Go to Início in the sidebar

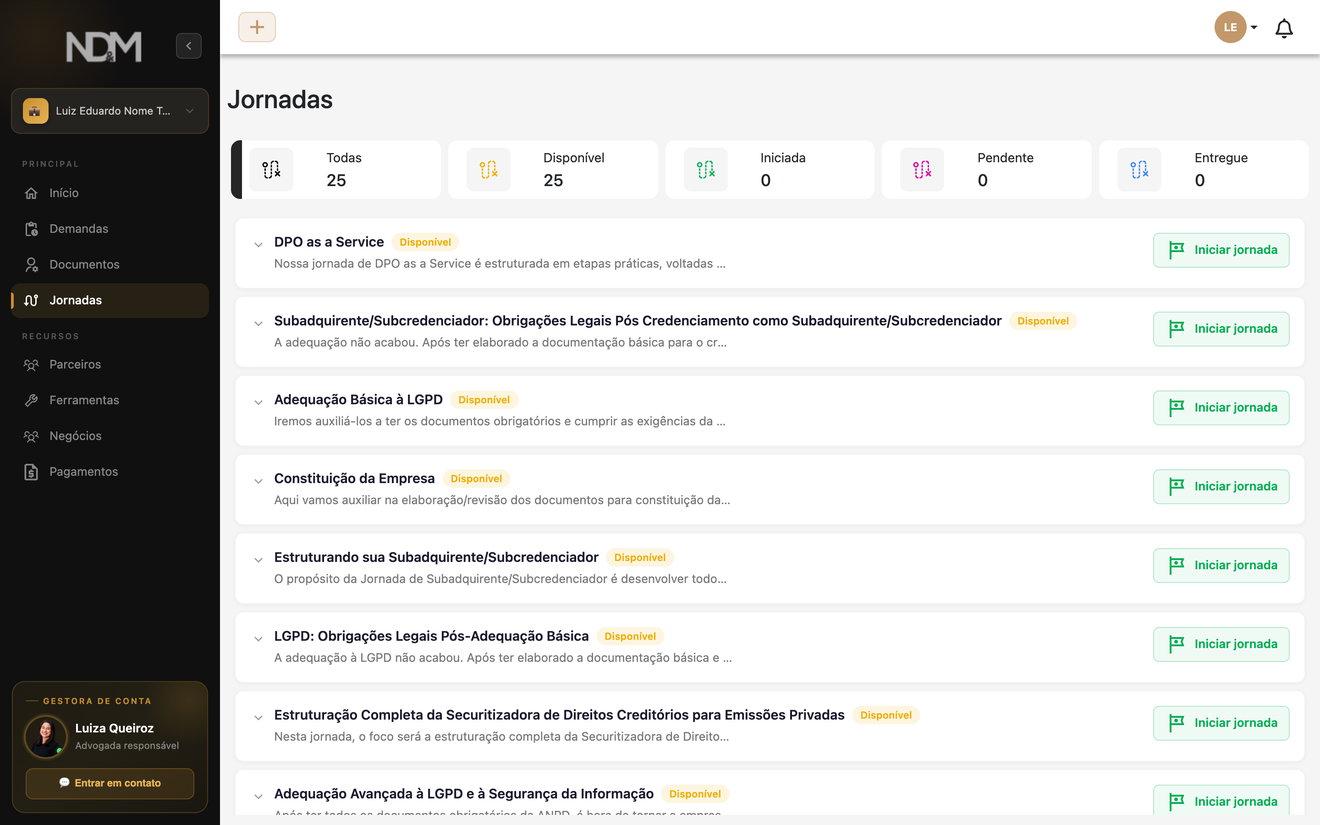(x=110, y=193)
